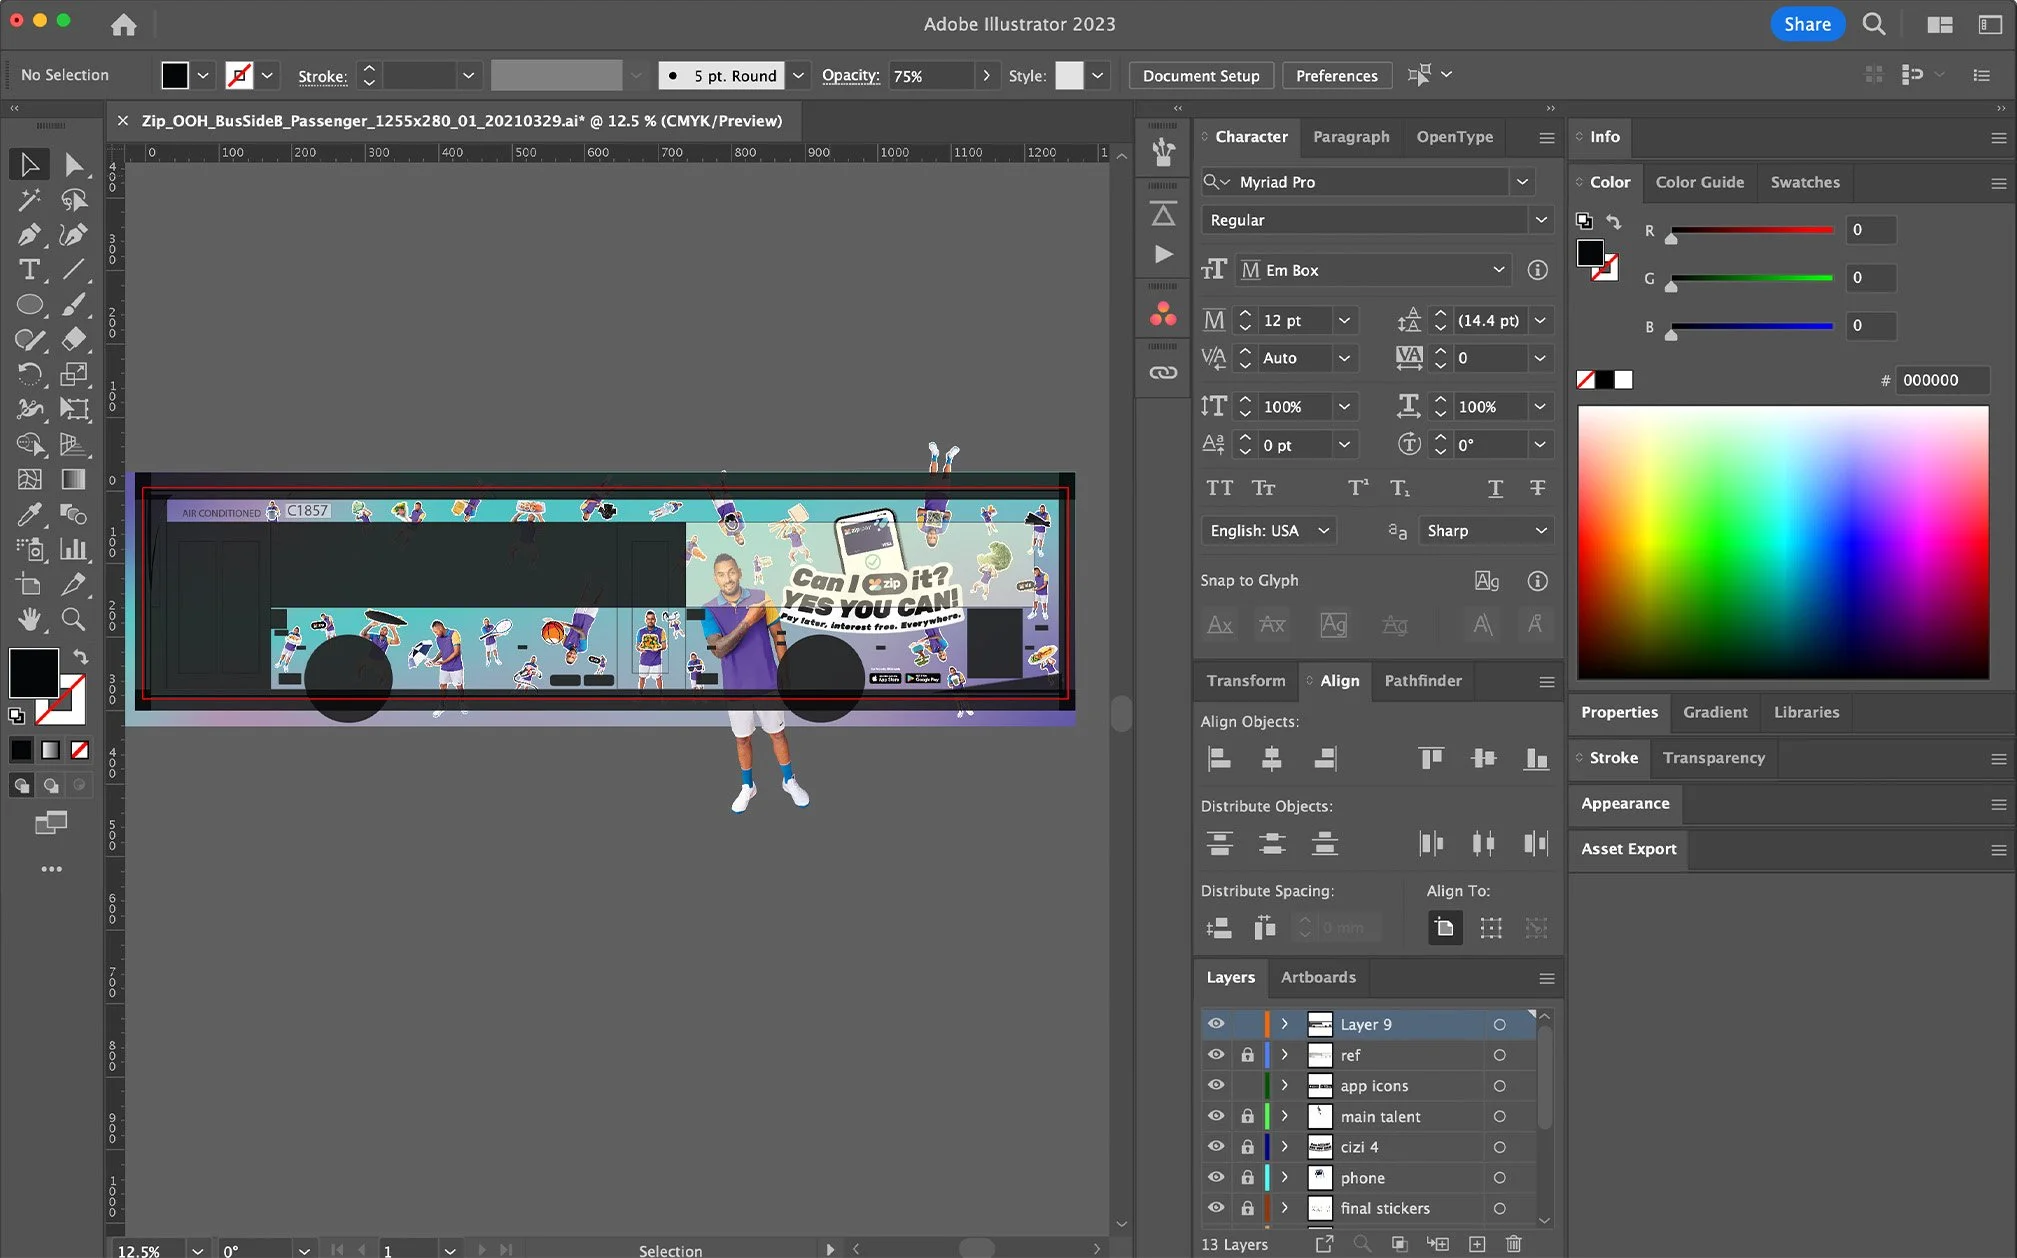
Task: Delete selection with Layers trash icon
Action: coord(1513,1244)
